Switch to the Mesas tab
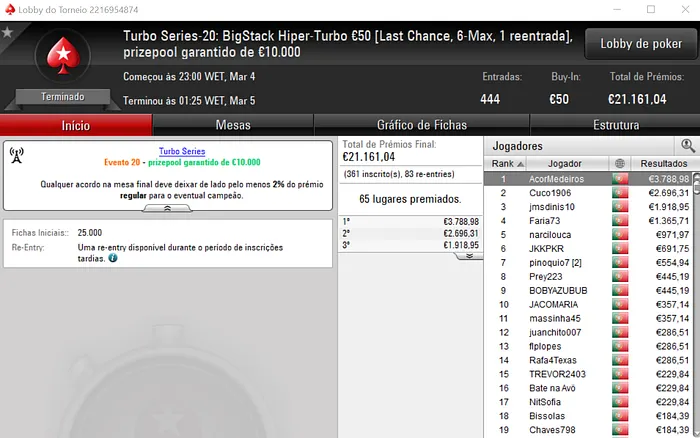Screen dimensions: 700x438 tap(233, 125)
